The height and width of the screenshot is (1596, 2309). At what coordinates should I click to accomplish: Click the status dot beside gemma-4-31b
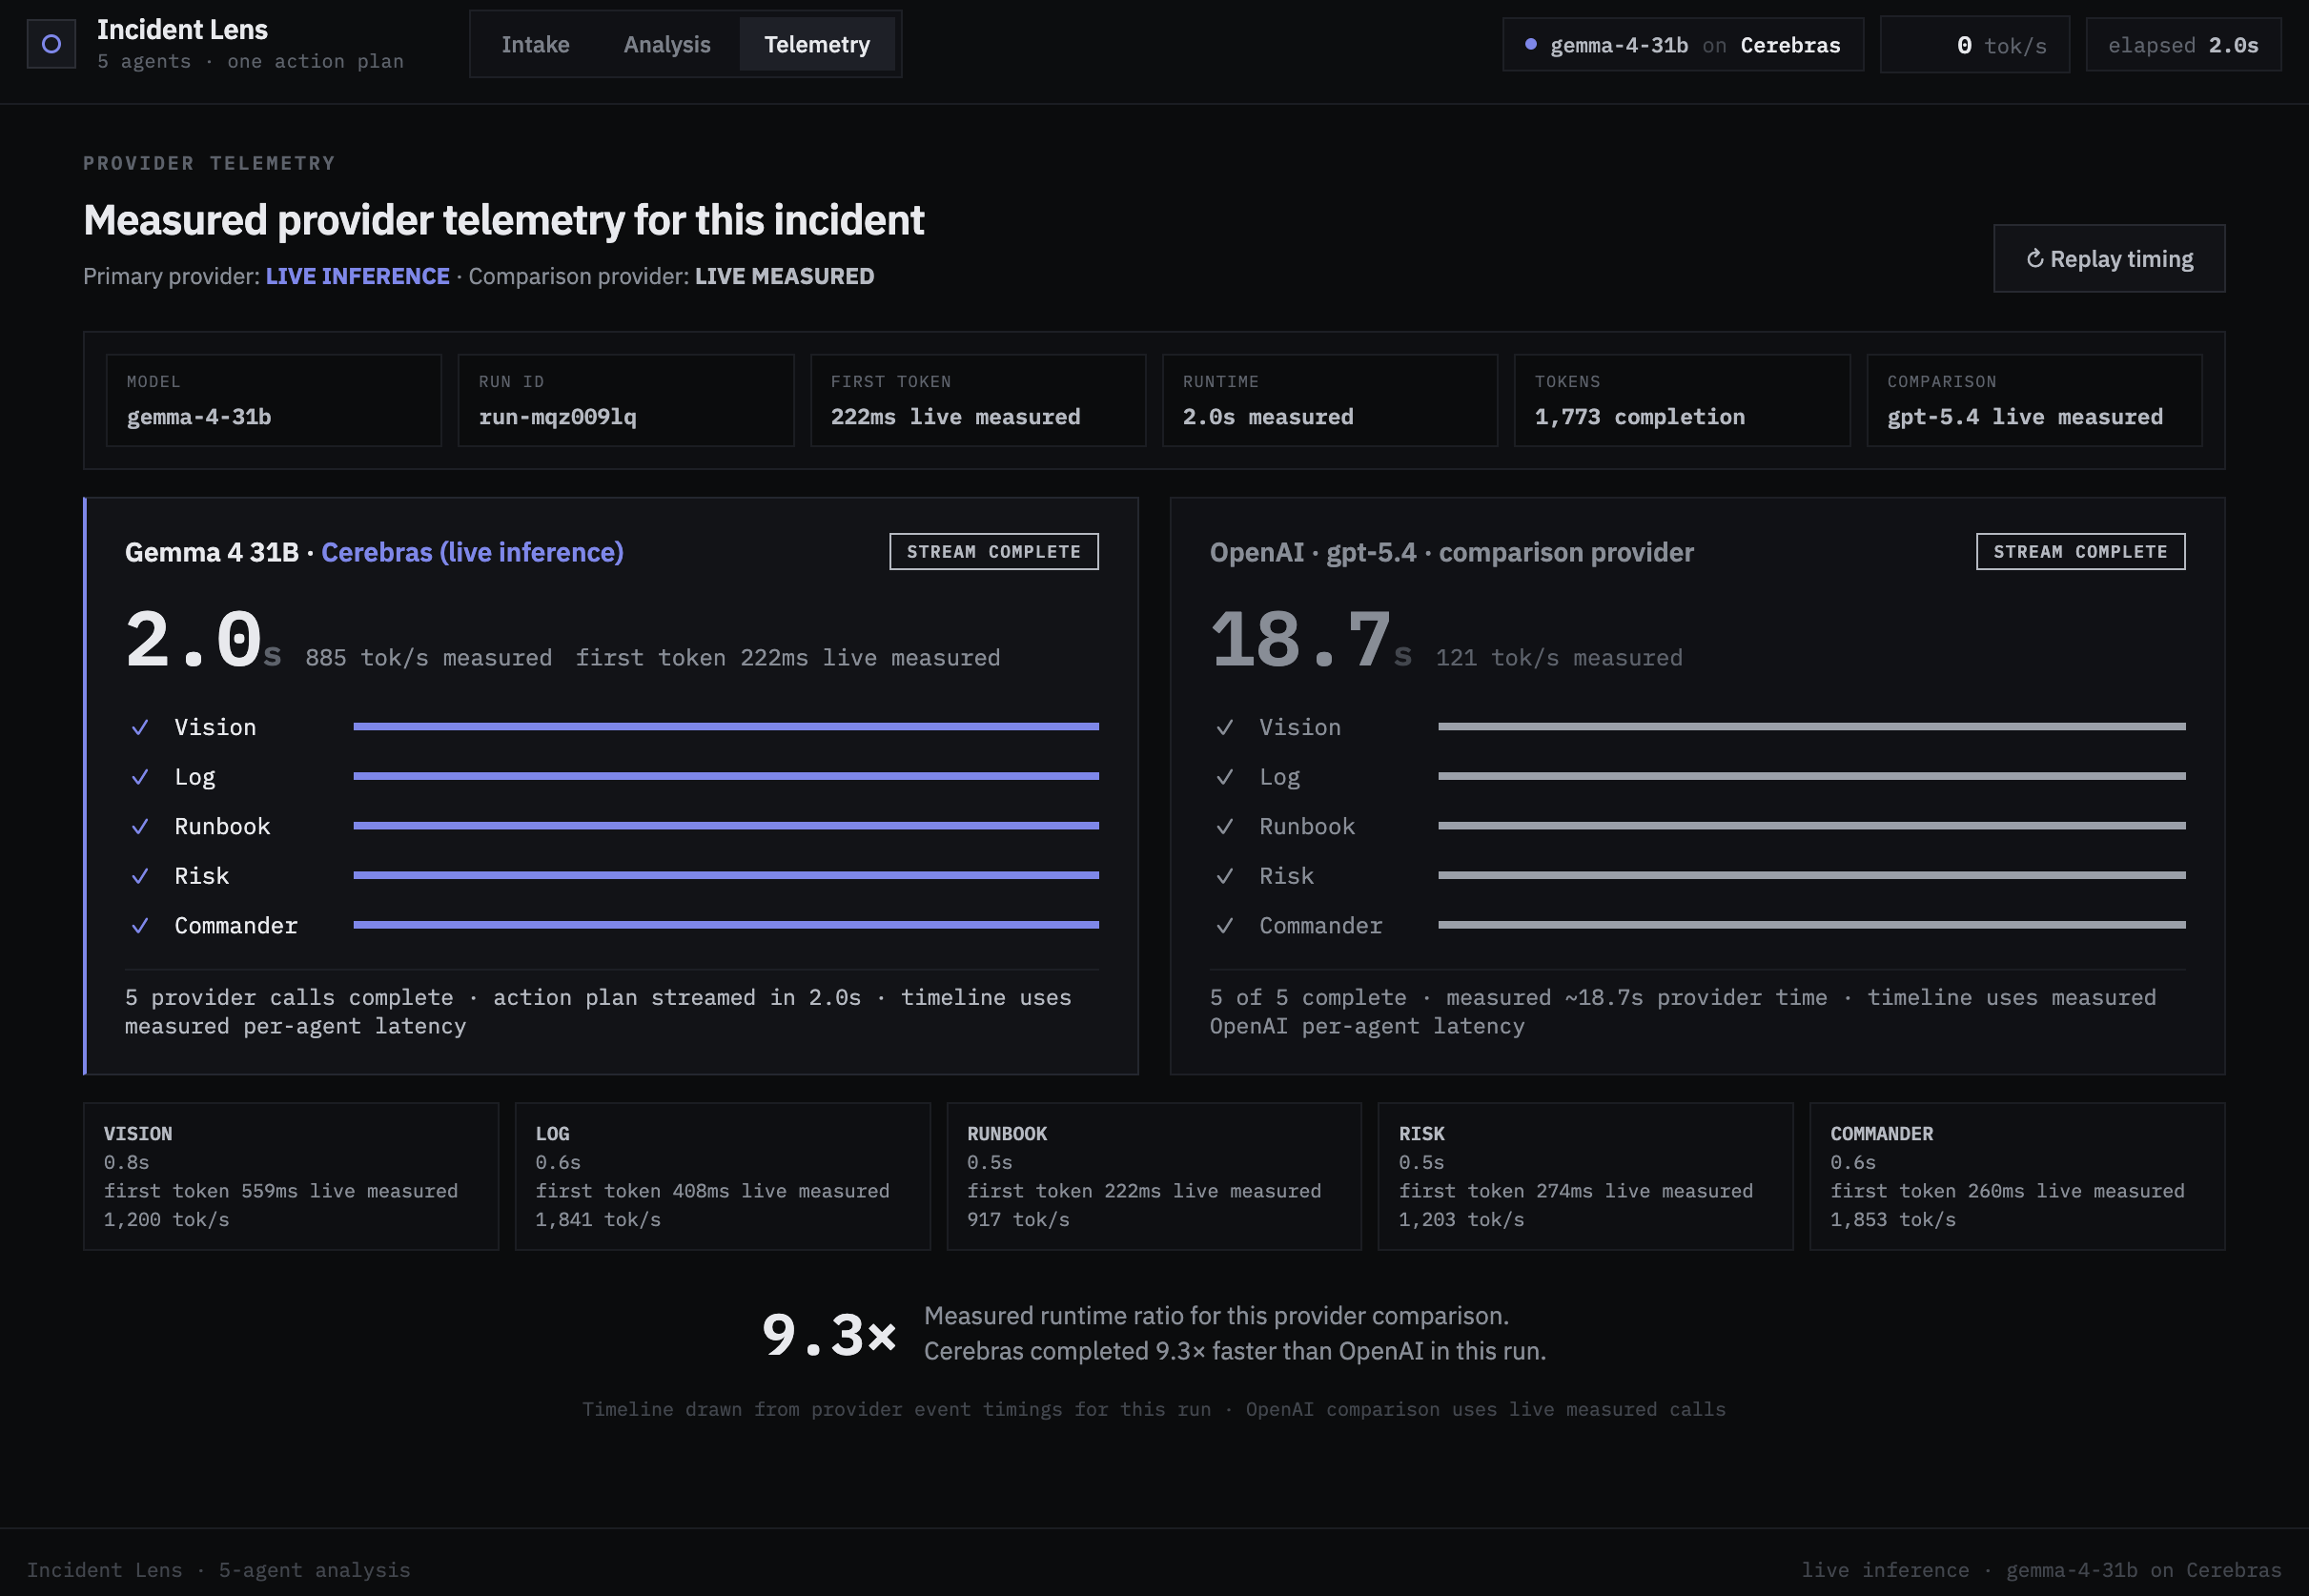click(1530, 44)
